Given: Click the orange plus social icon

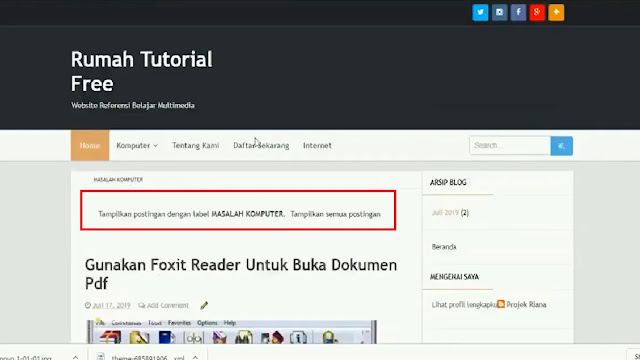Looking at the screenshot, I should (556, 12).
